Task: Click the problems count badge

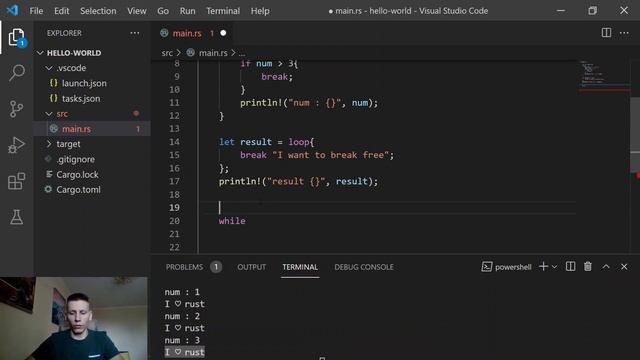Action: click(x=216, y=267)
